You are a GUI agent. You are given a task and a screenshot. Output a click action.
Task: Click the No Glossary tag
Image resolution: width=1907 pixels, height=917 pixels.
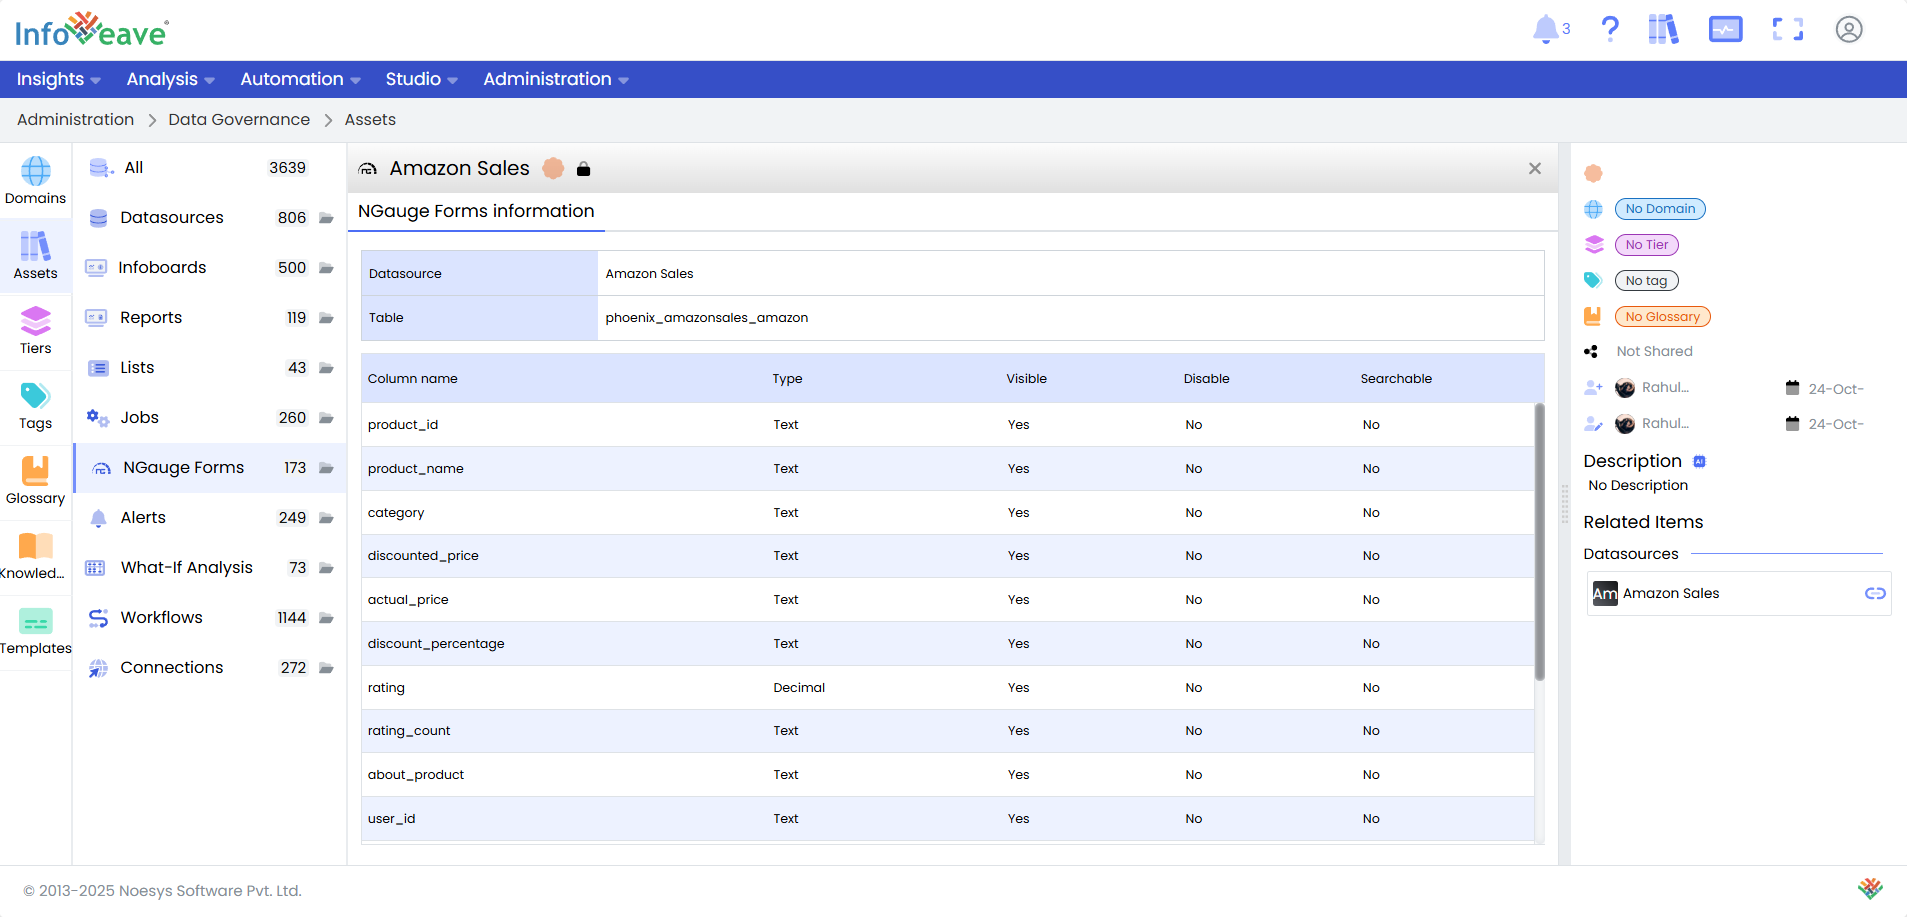click(x=1662, y=317)
